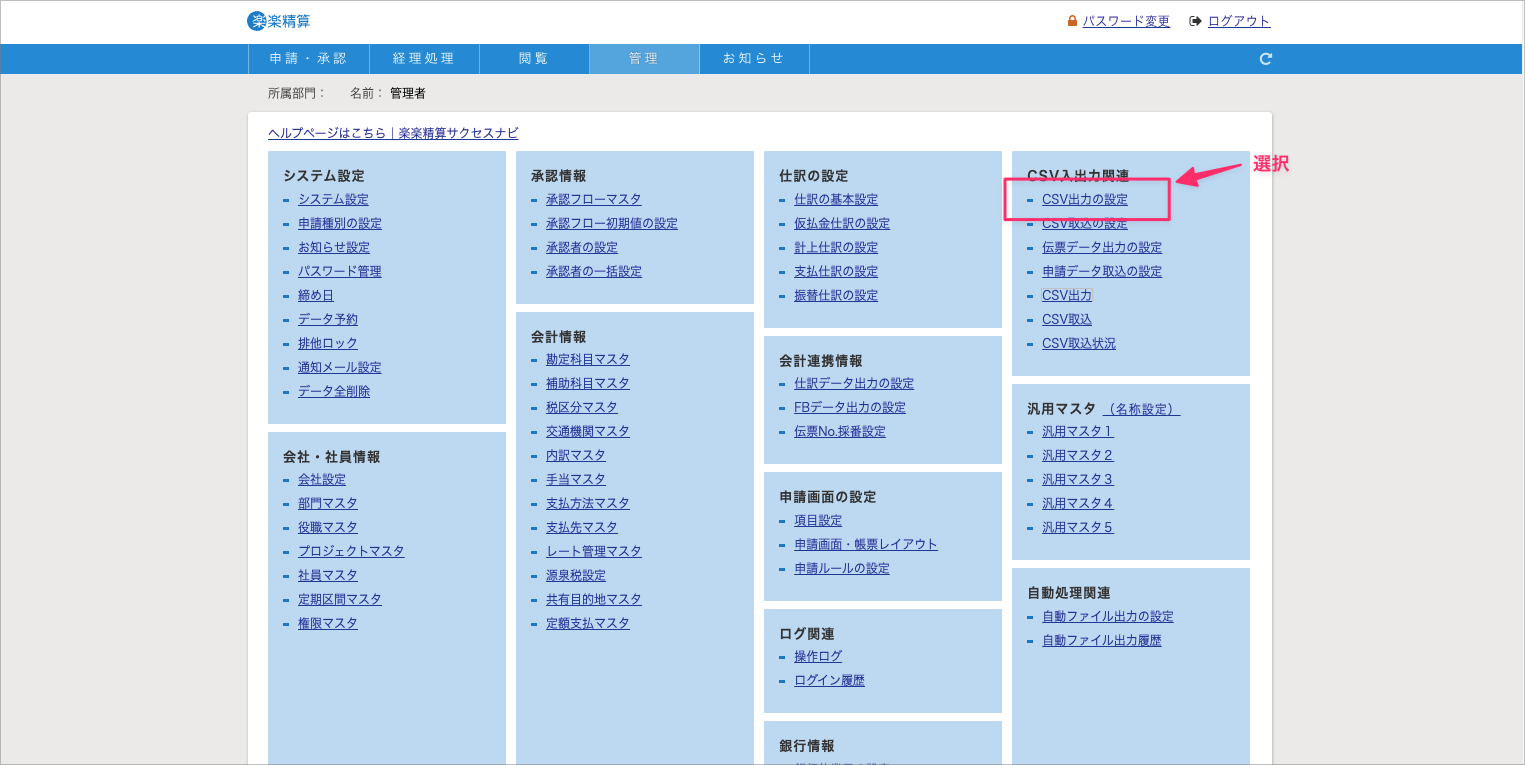Open 手当マスタ
1525x765 pixels.
(x=576, y=480)
